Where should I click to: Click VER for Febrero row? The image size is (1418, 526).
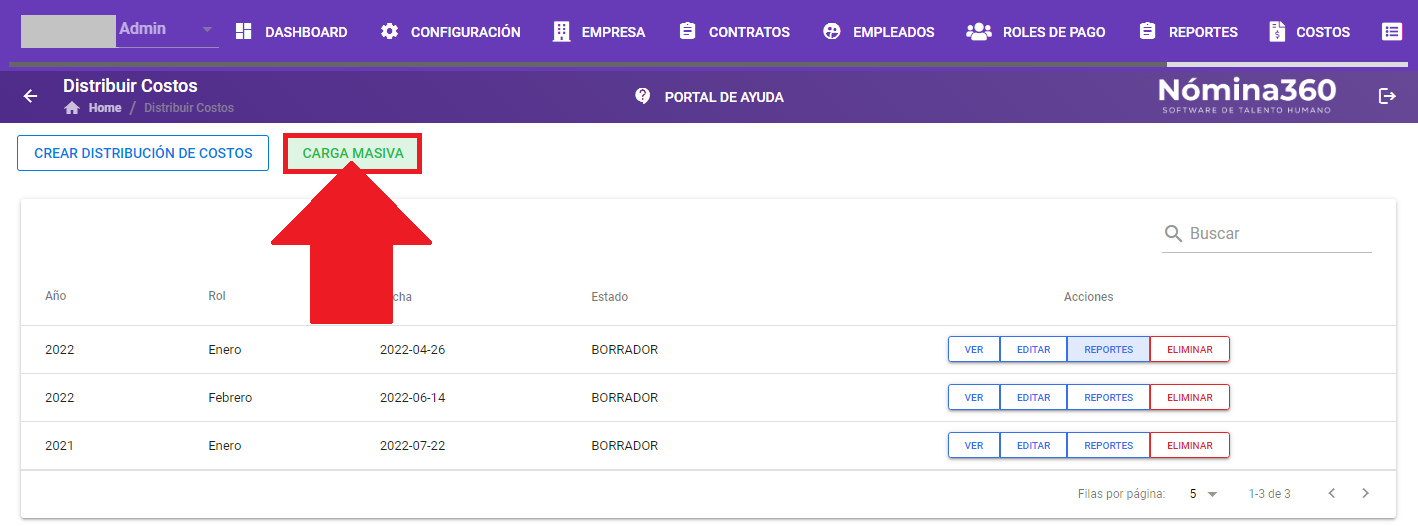click(974, 398)
